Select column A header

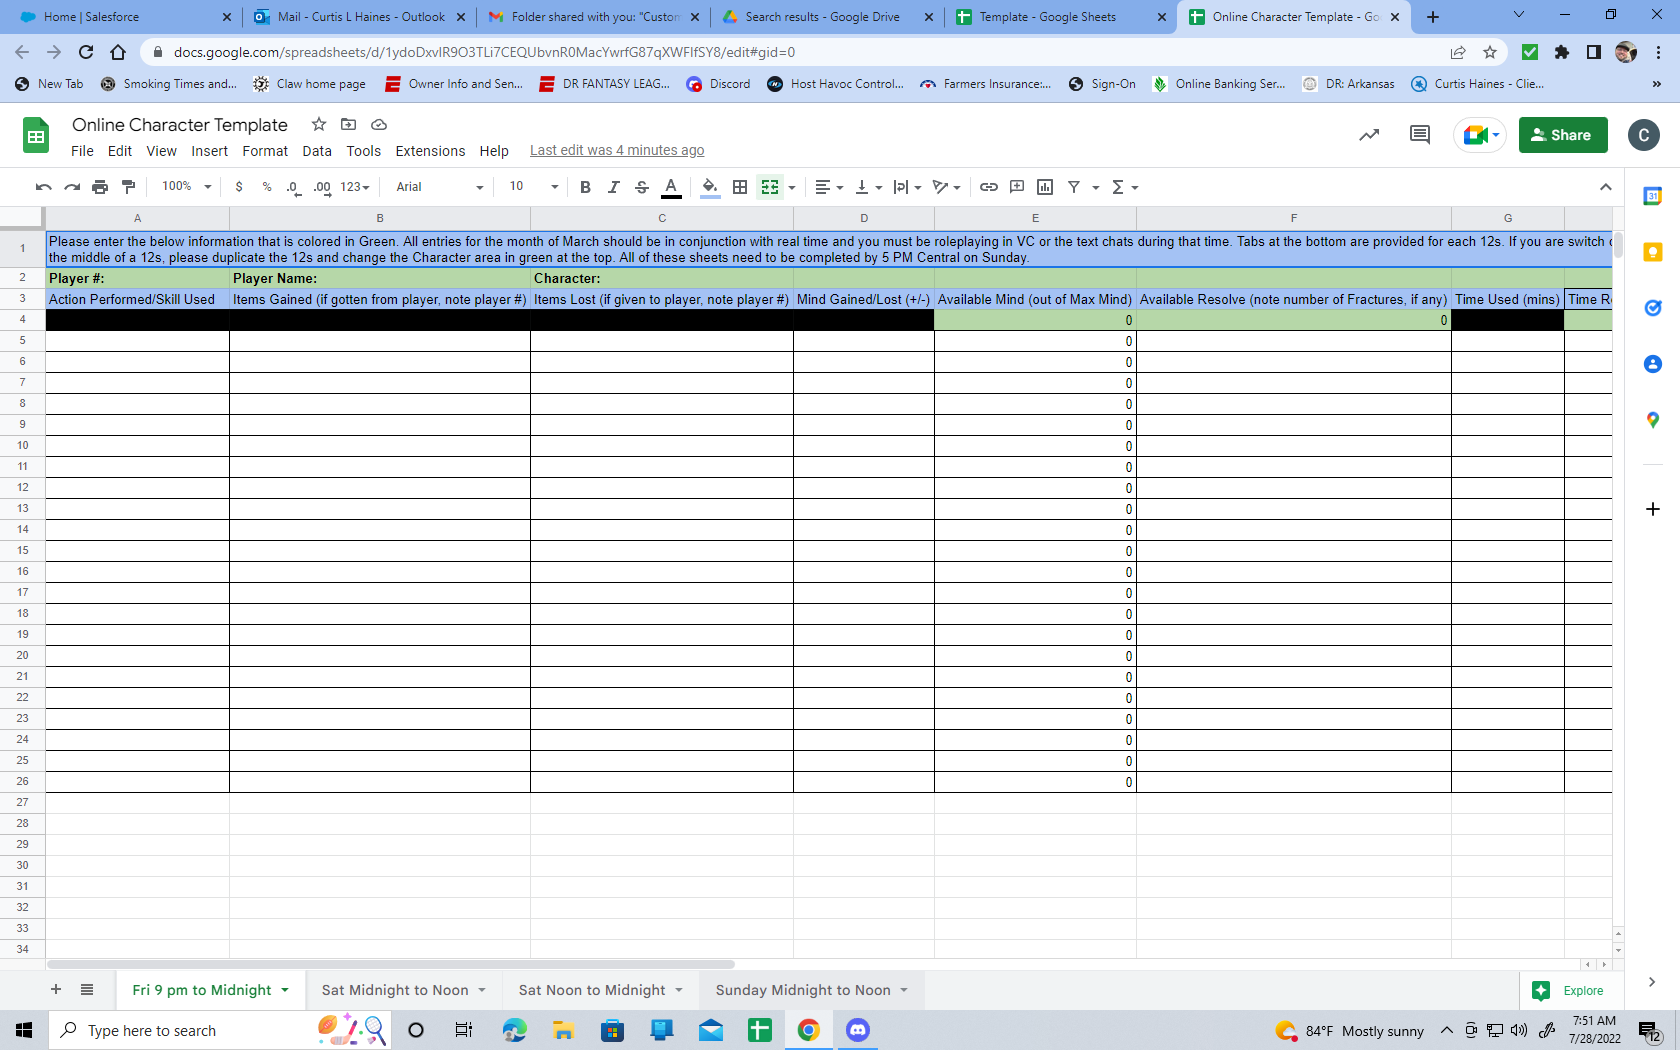point(137,218)
